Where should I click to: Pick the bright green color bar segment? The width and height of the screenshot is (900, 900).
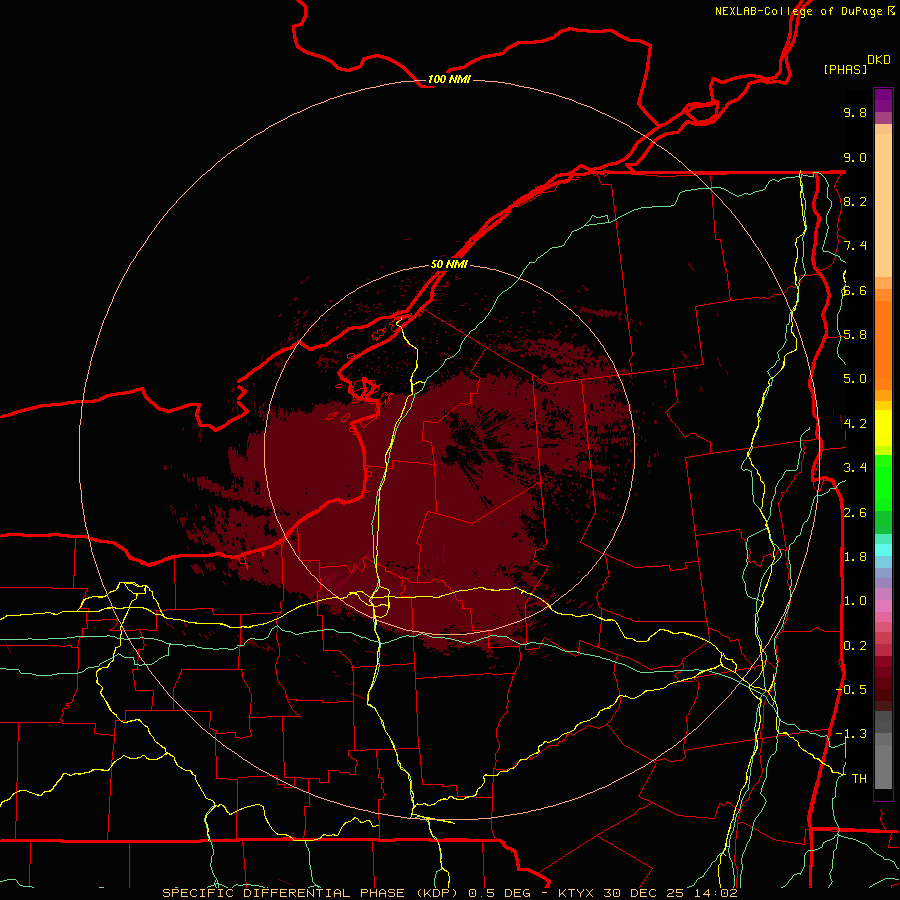pos(883,482)
